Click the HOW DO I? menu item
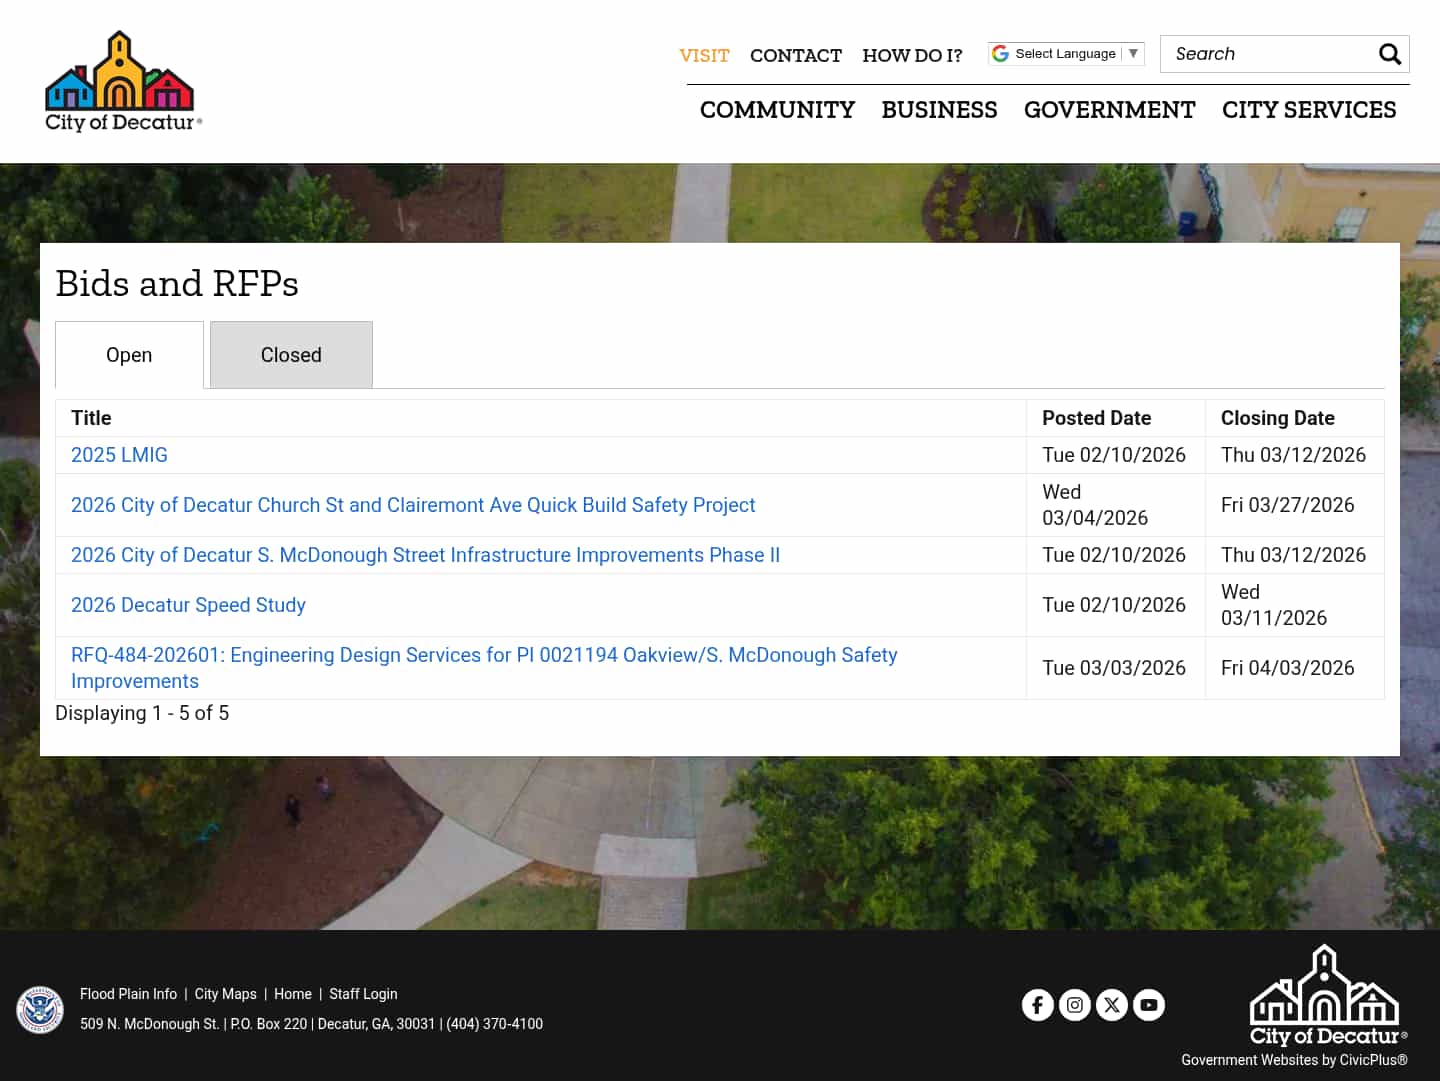Viewport: 1440px width, 1081px height. (912, 55)
